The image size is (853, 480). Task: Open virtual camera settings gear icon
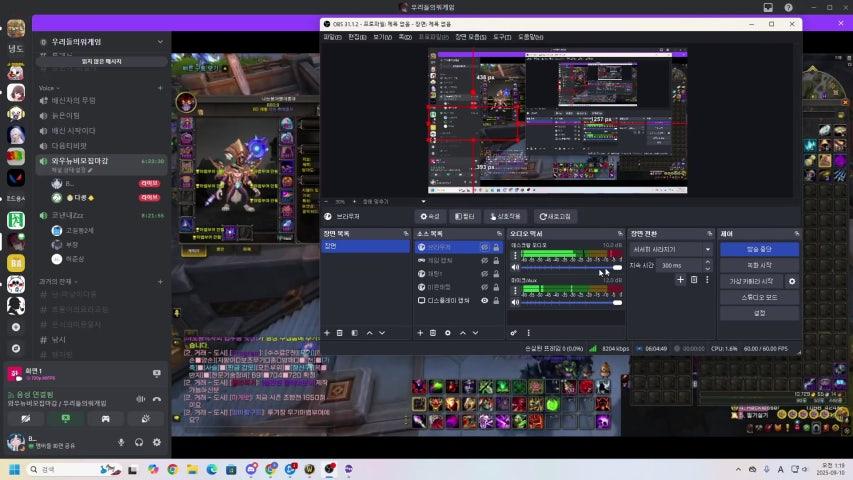[792, 281]
